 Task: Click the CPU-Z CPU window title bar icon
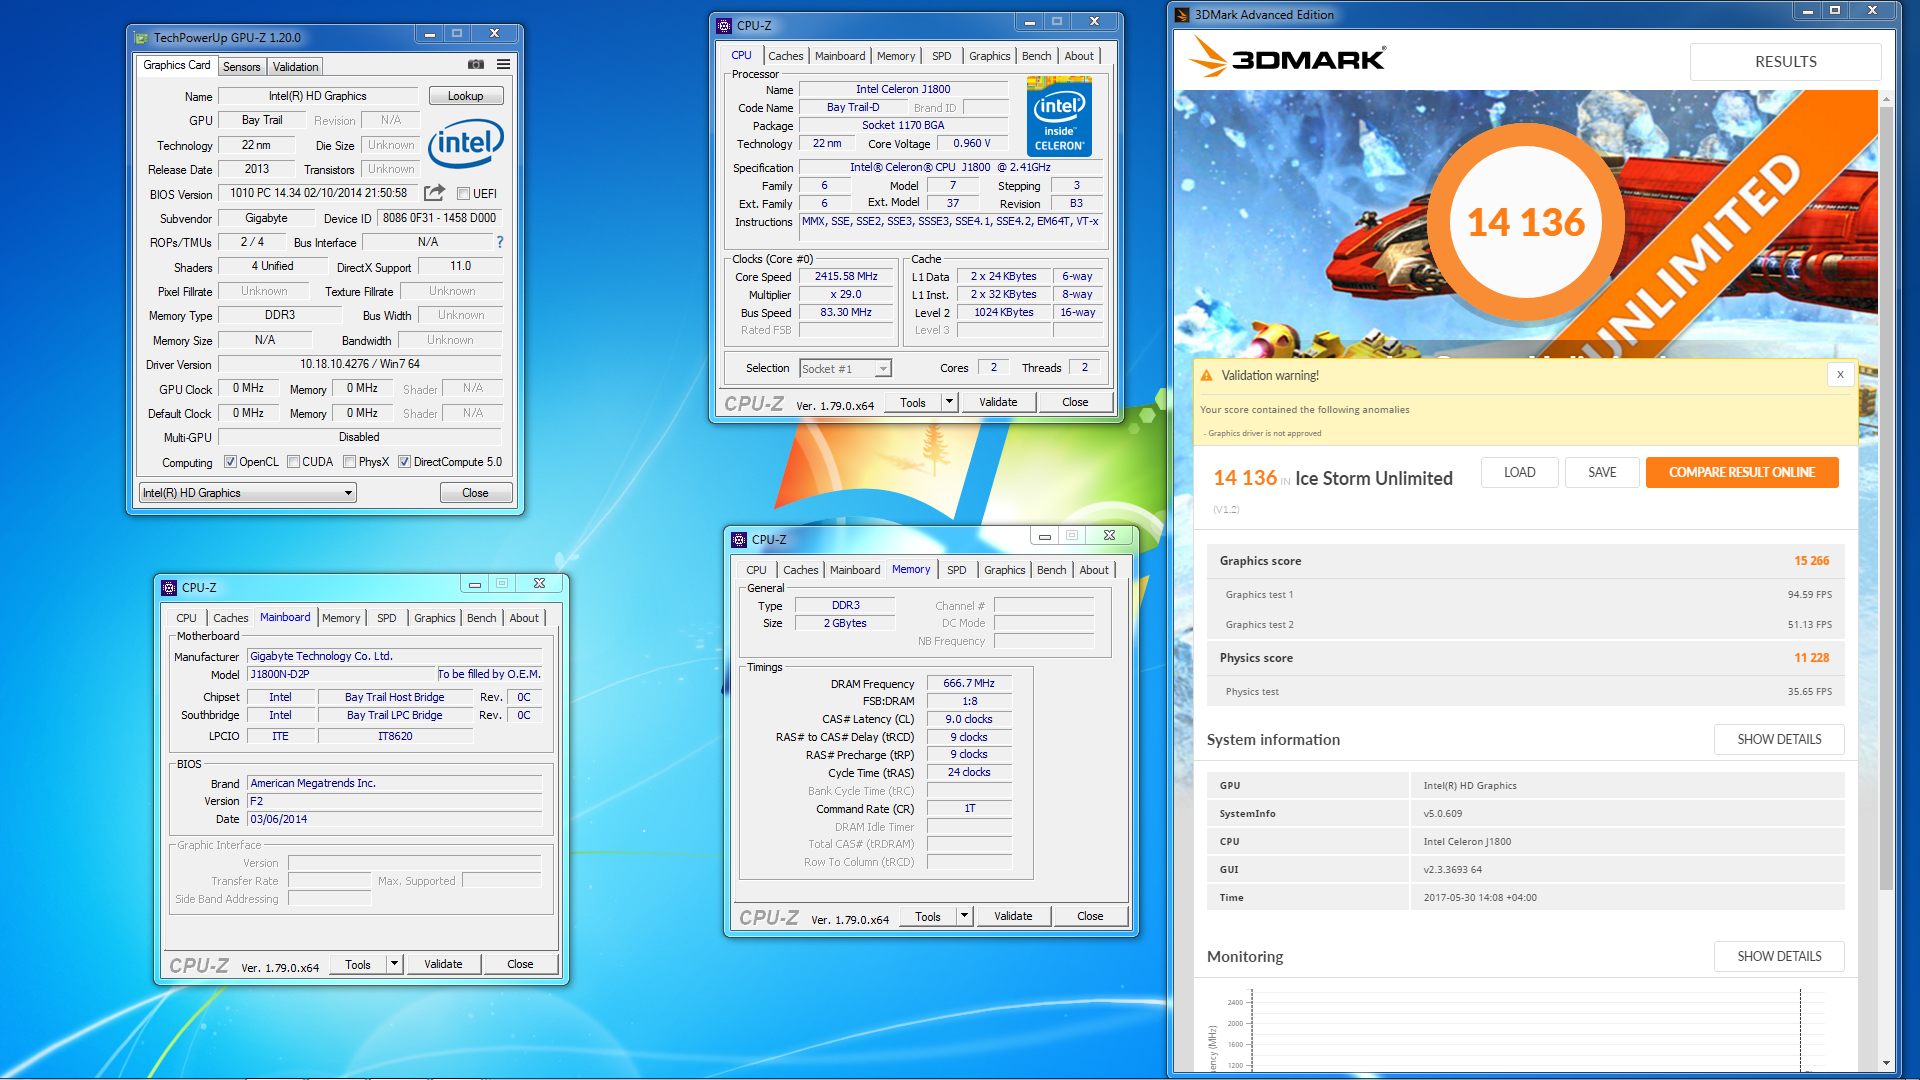point(724,25)
